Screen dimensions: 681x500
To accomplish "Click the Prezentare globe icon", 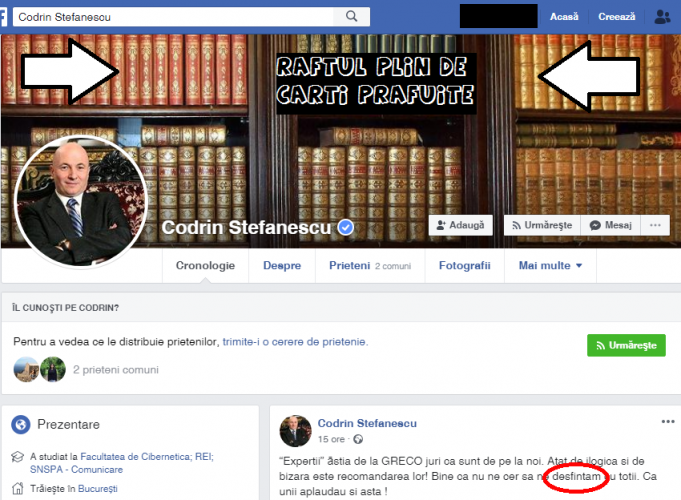I will (x=21, y=424).
